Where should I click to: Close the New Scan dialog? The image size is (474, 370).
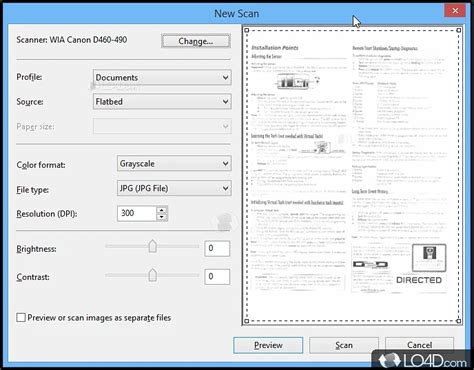point(455,11)
